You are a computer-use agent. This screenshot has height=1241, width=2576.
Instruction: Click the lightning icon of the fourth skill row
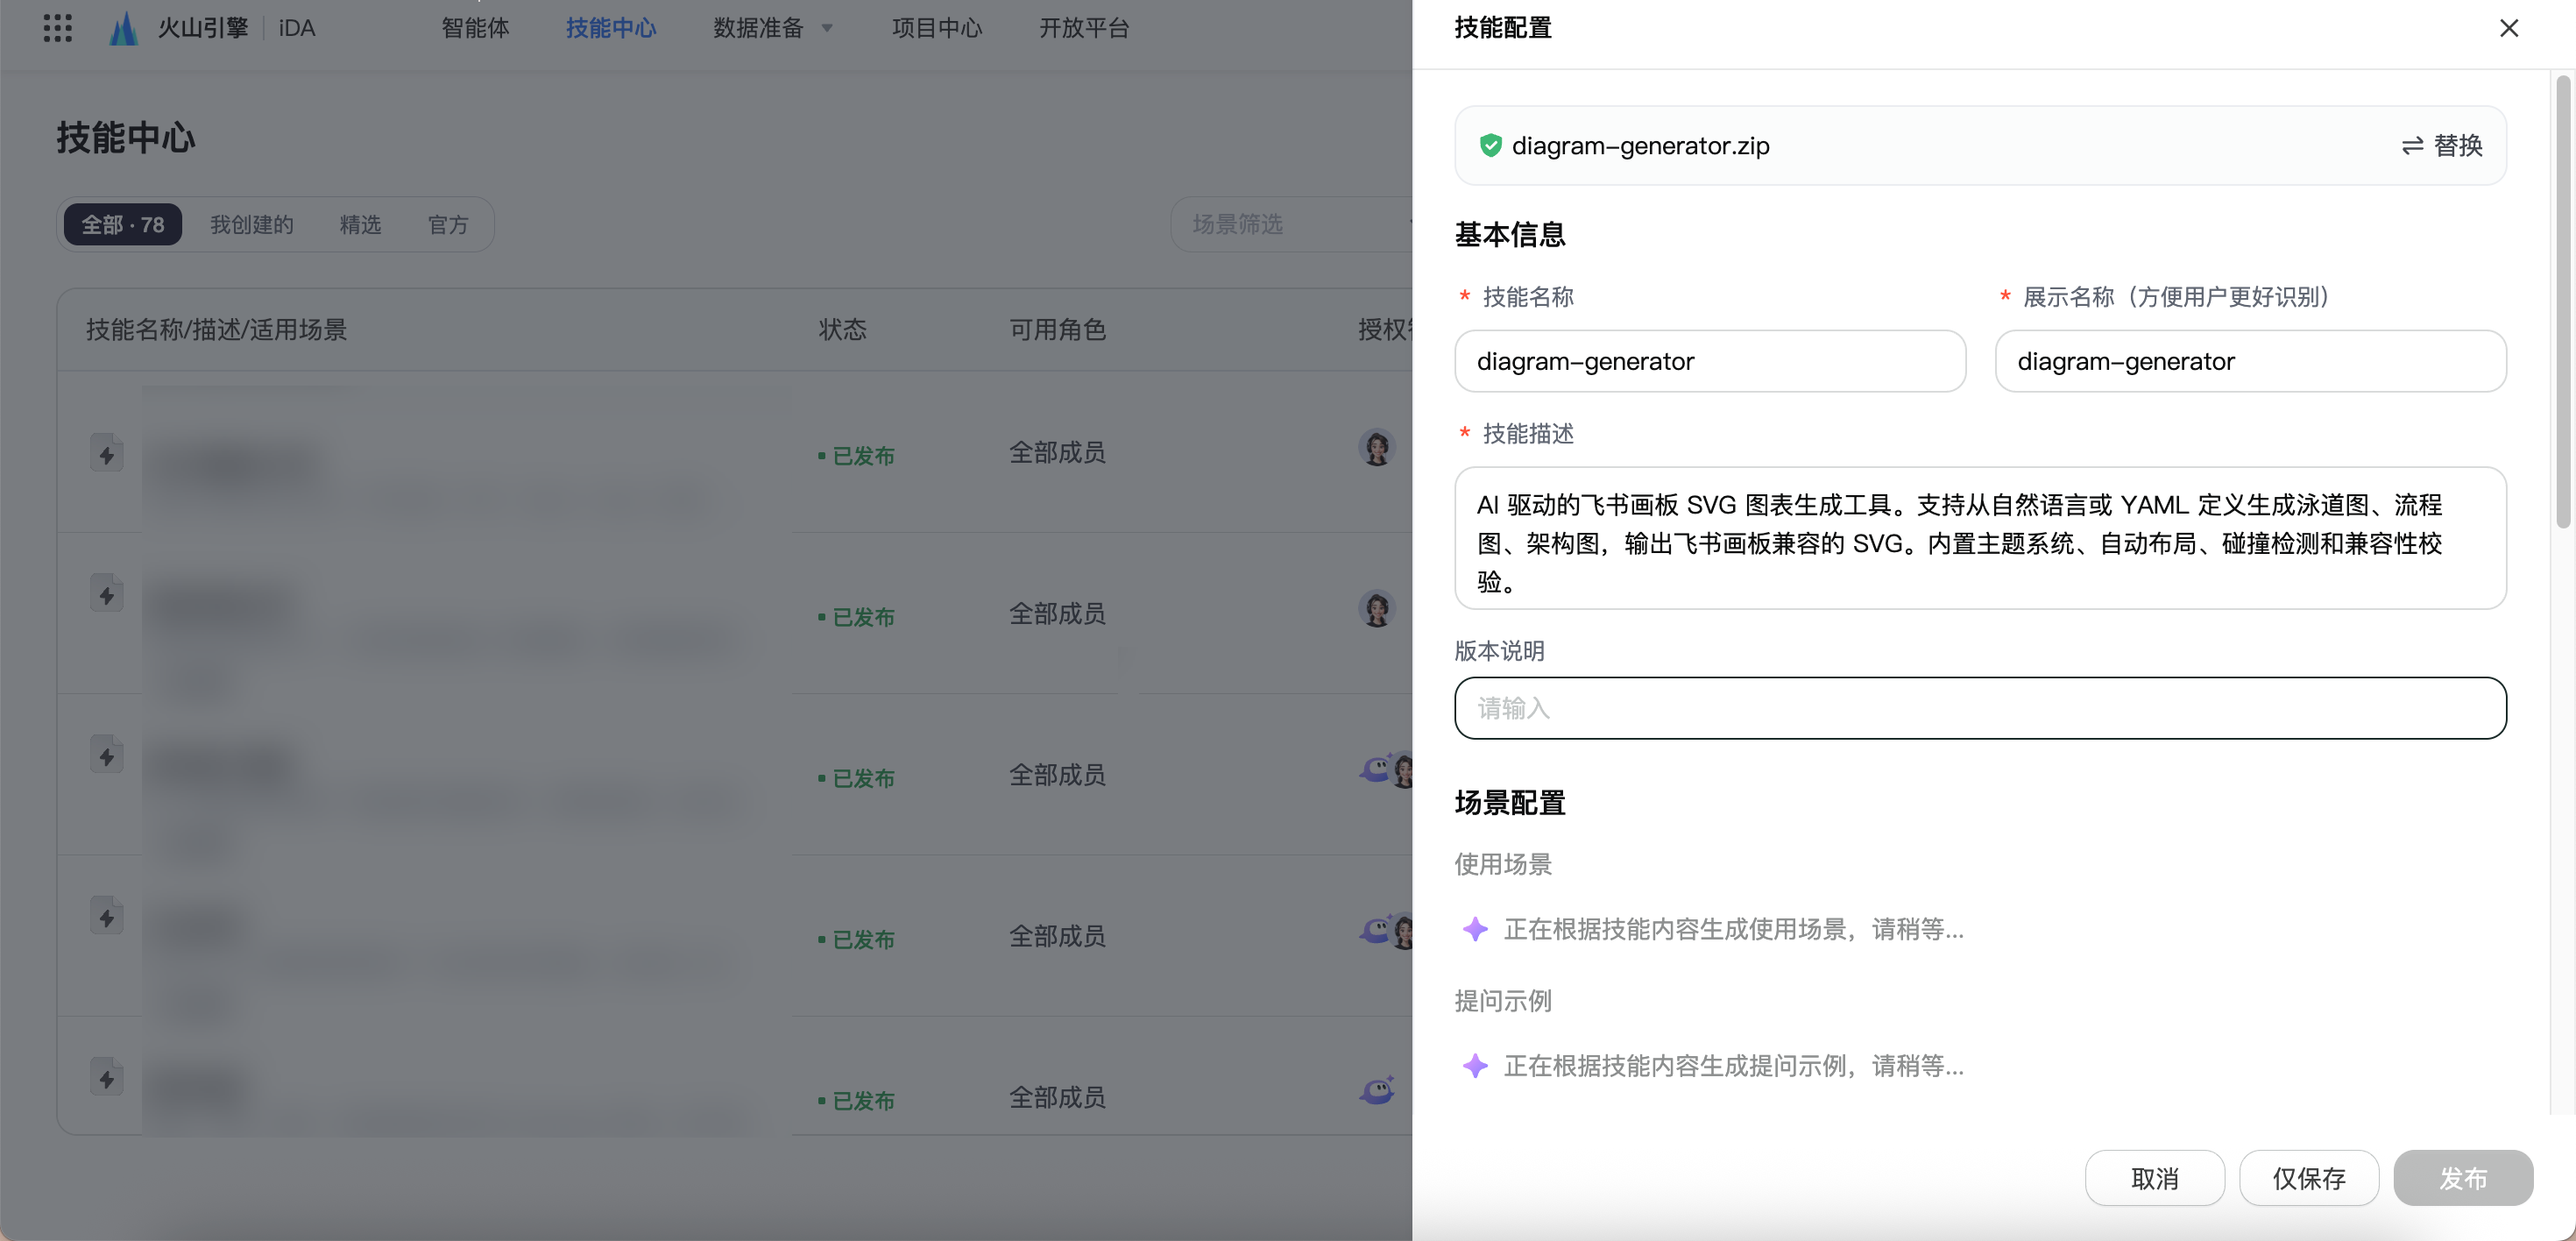107,916
